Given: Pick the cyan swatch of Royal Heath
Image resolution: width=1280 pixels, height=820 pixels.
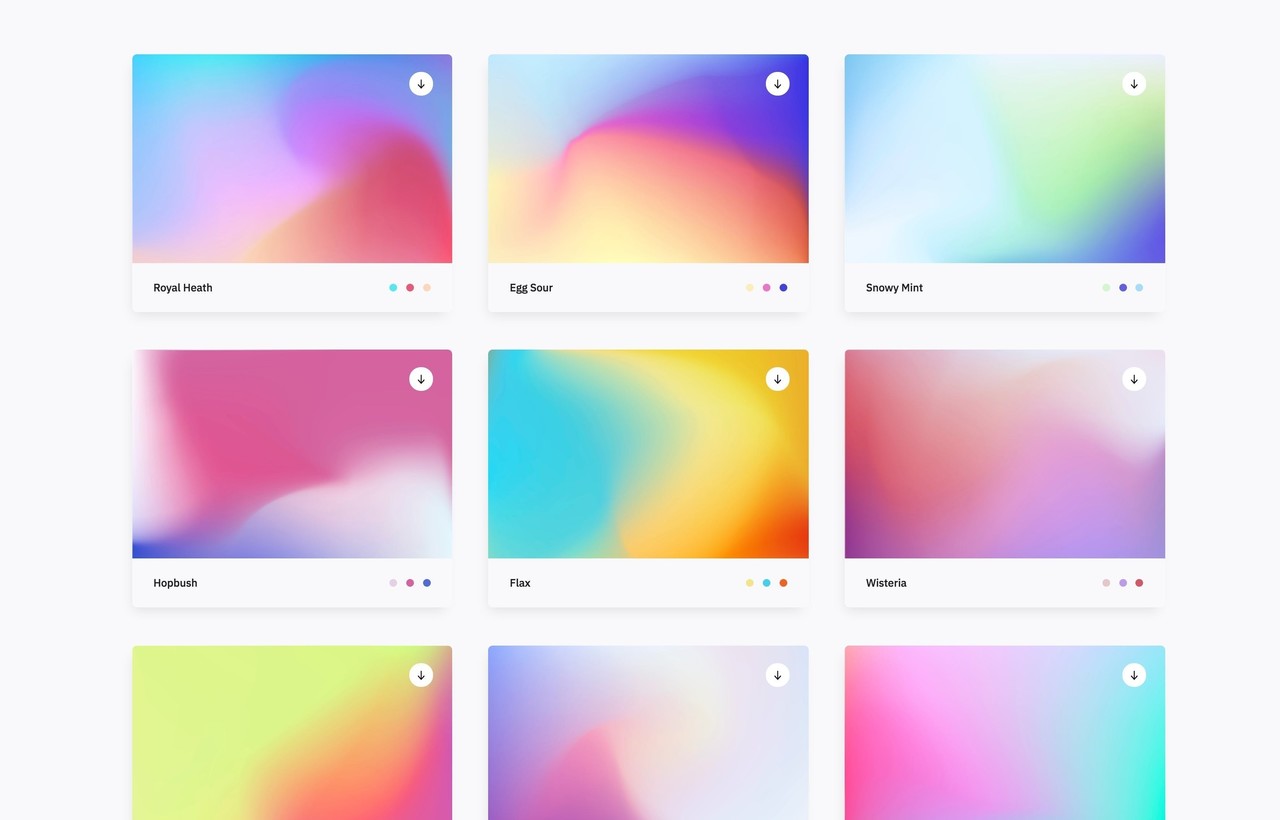Looking at the screenshot, I should tap(393, 288).
